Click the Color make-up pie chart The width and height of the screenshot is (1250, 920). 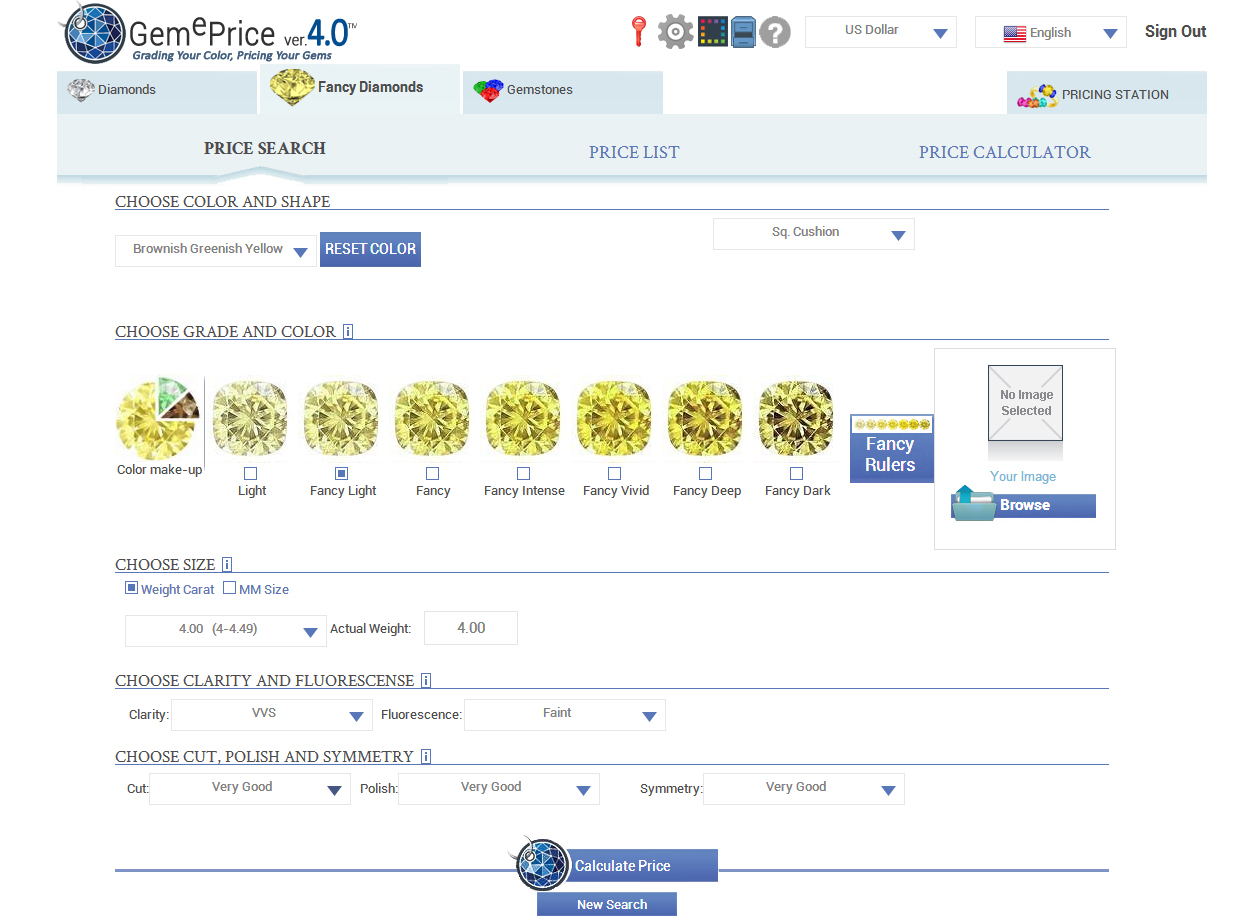coord(158,419)
